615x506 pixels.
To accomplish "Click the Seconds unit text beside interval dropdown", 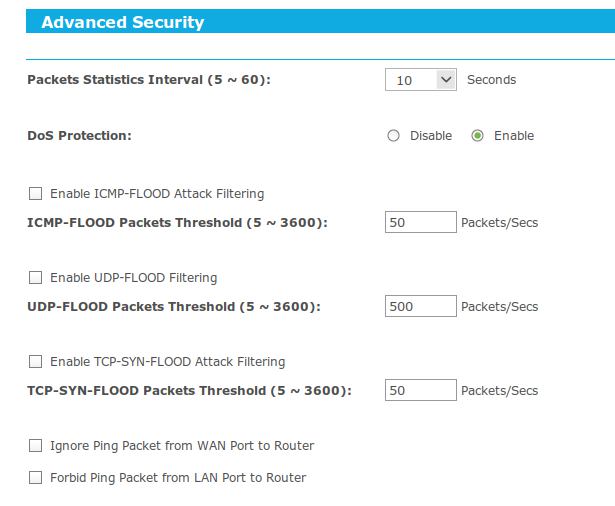I will [x=491, y=80].
